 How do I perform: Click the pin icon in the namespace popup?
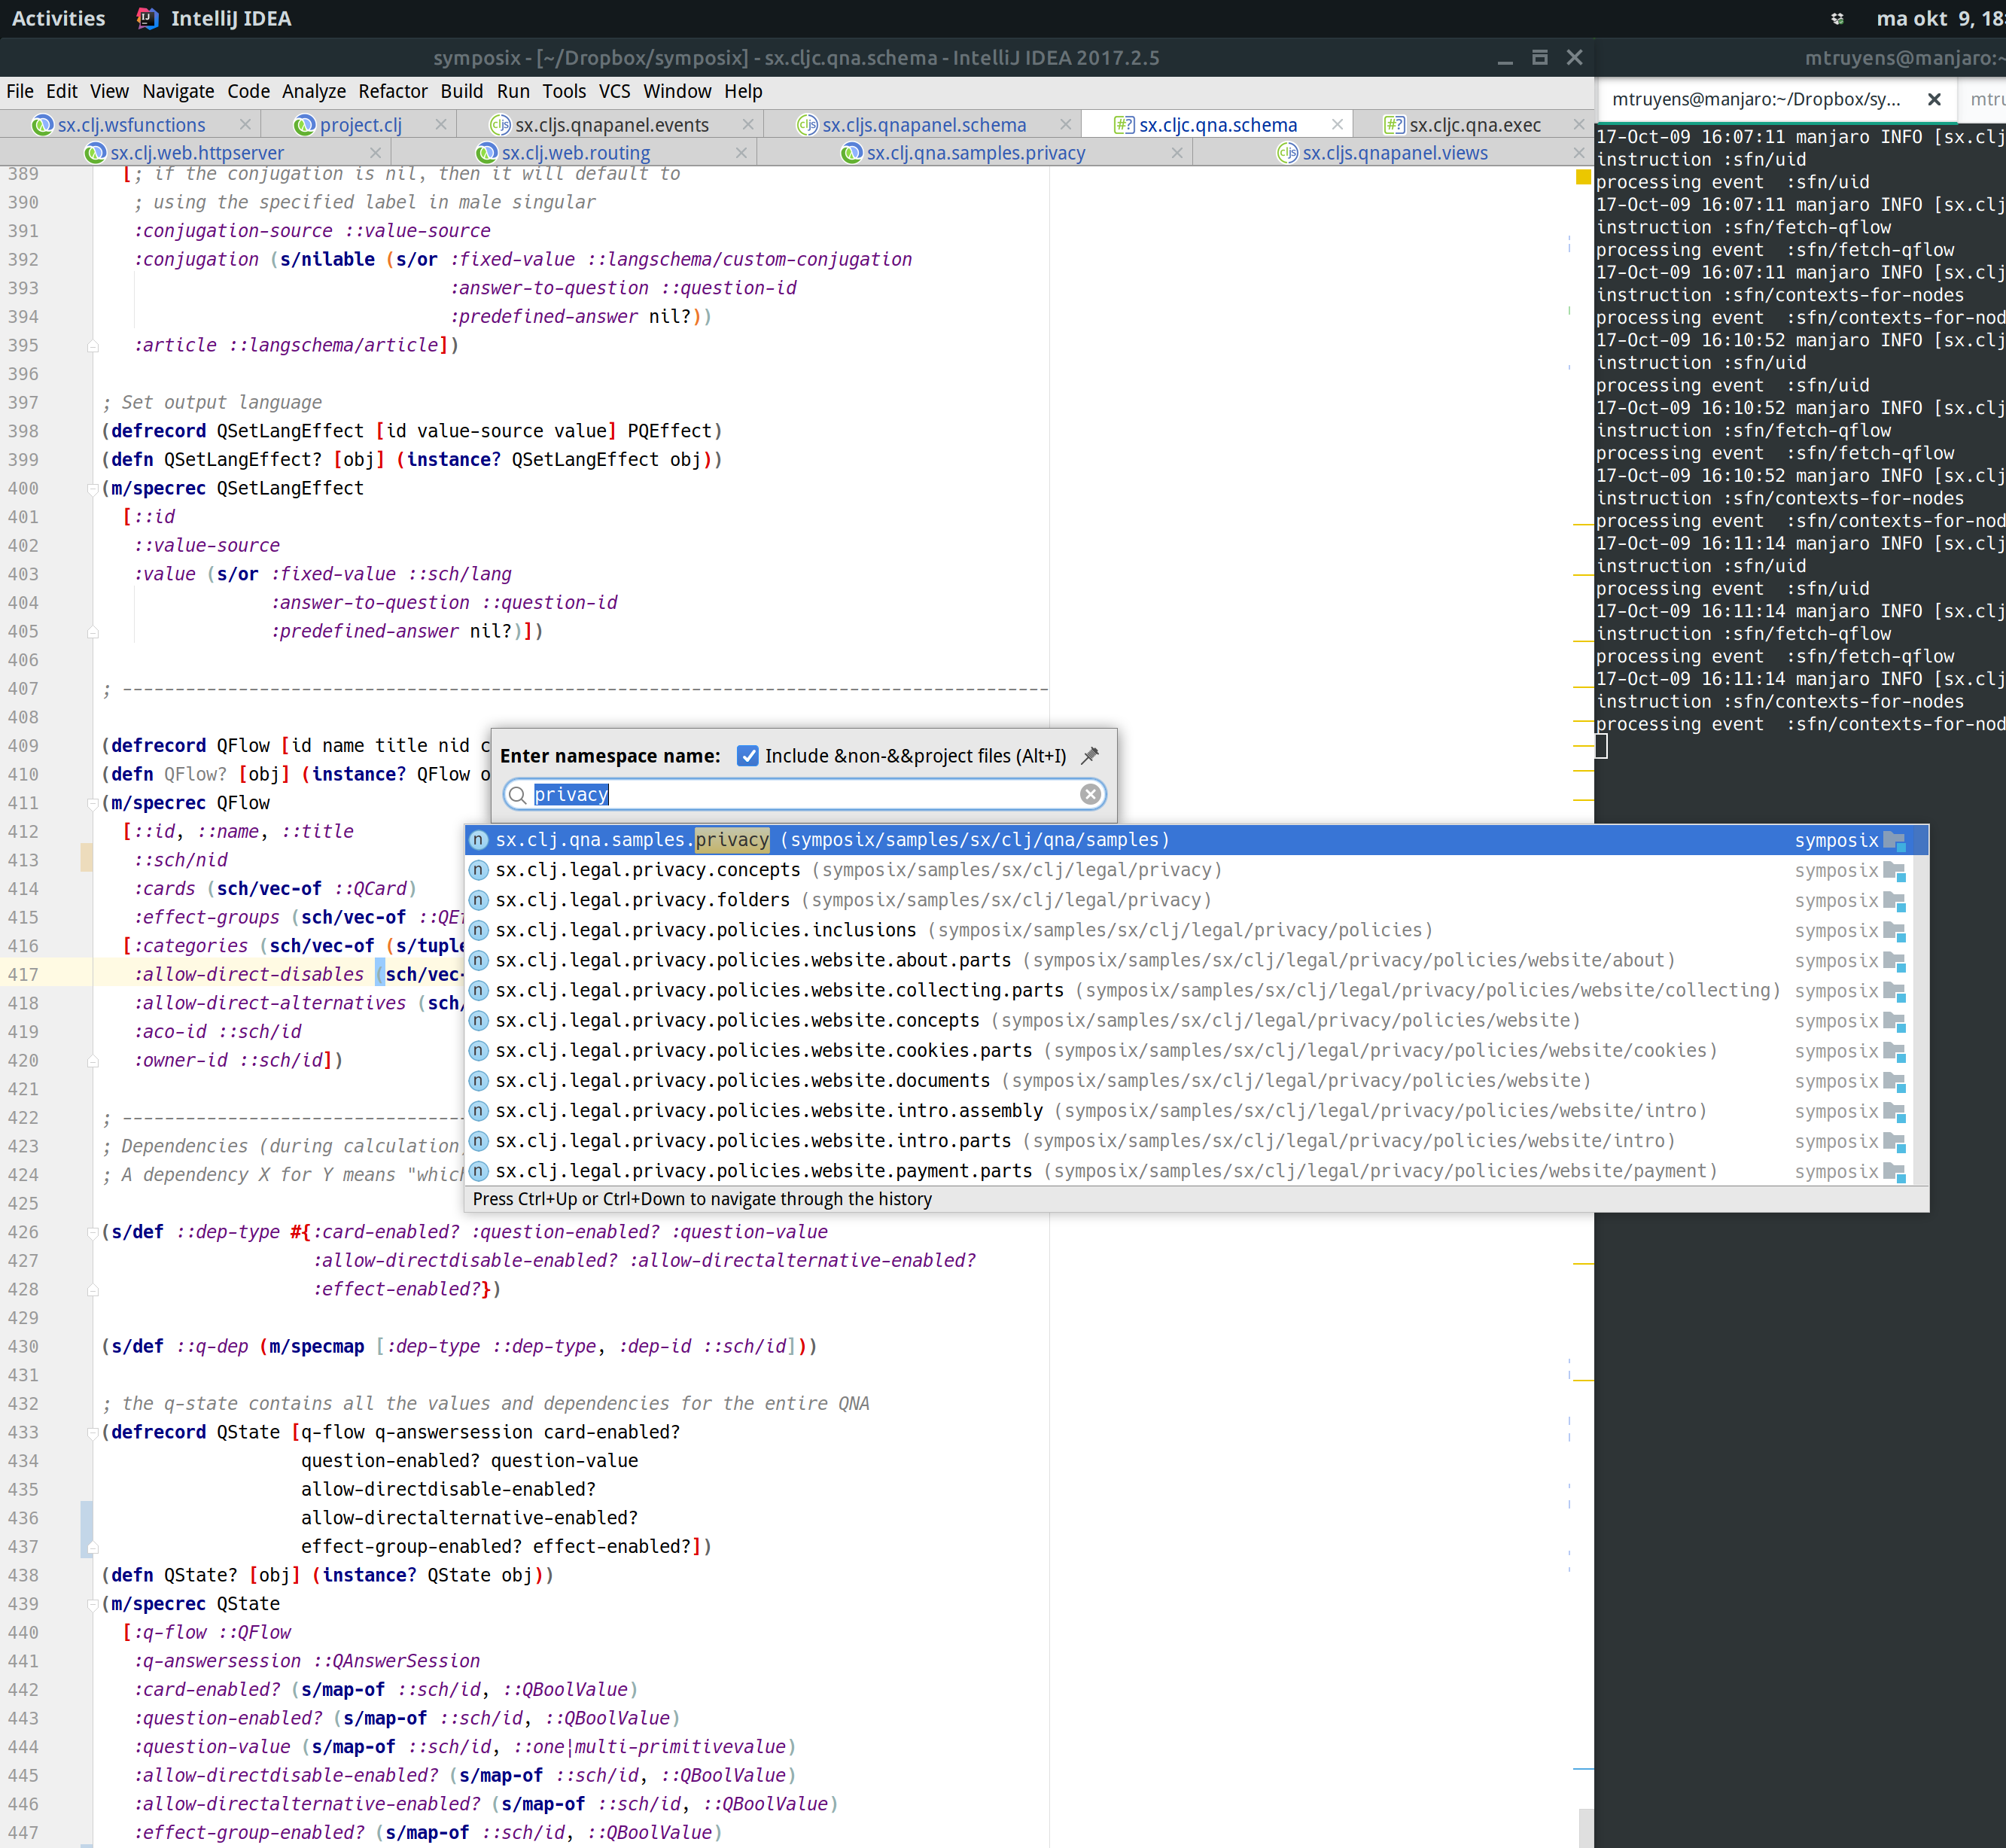pyautogui.click(x=1090, y=756)
